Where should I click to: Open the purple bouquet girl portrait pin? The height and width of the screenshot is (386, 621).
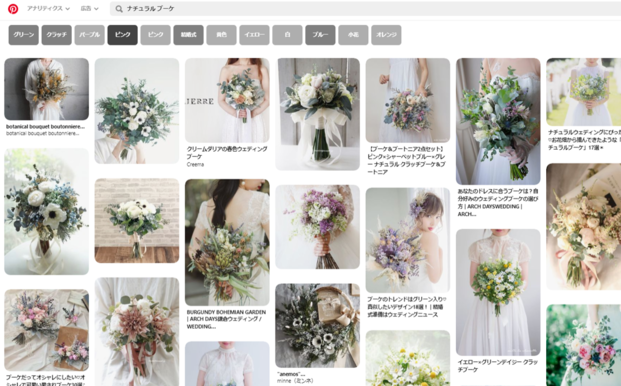coord(408,240)
